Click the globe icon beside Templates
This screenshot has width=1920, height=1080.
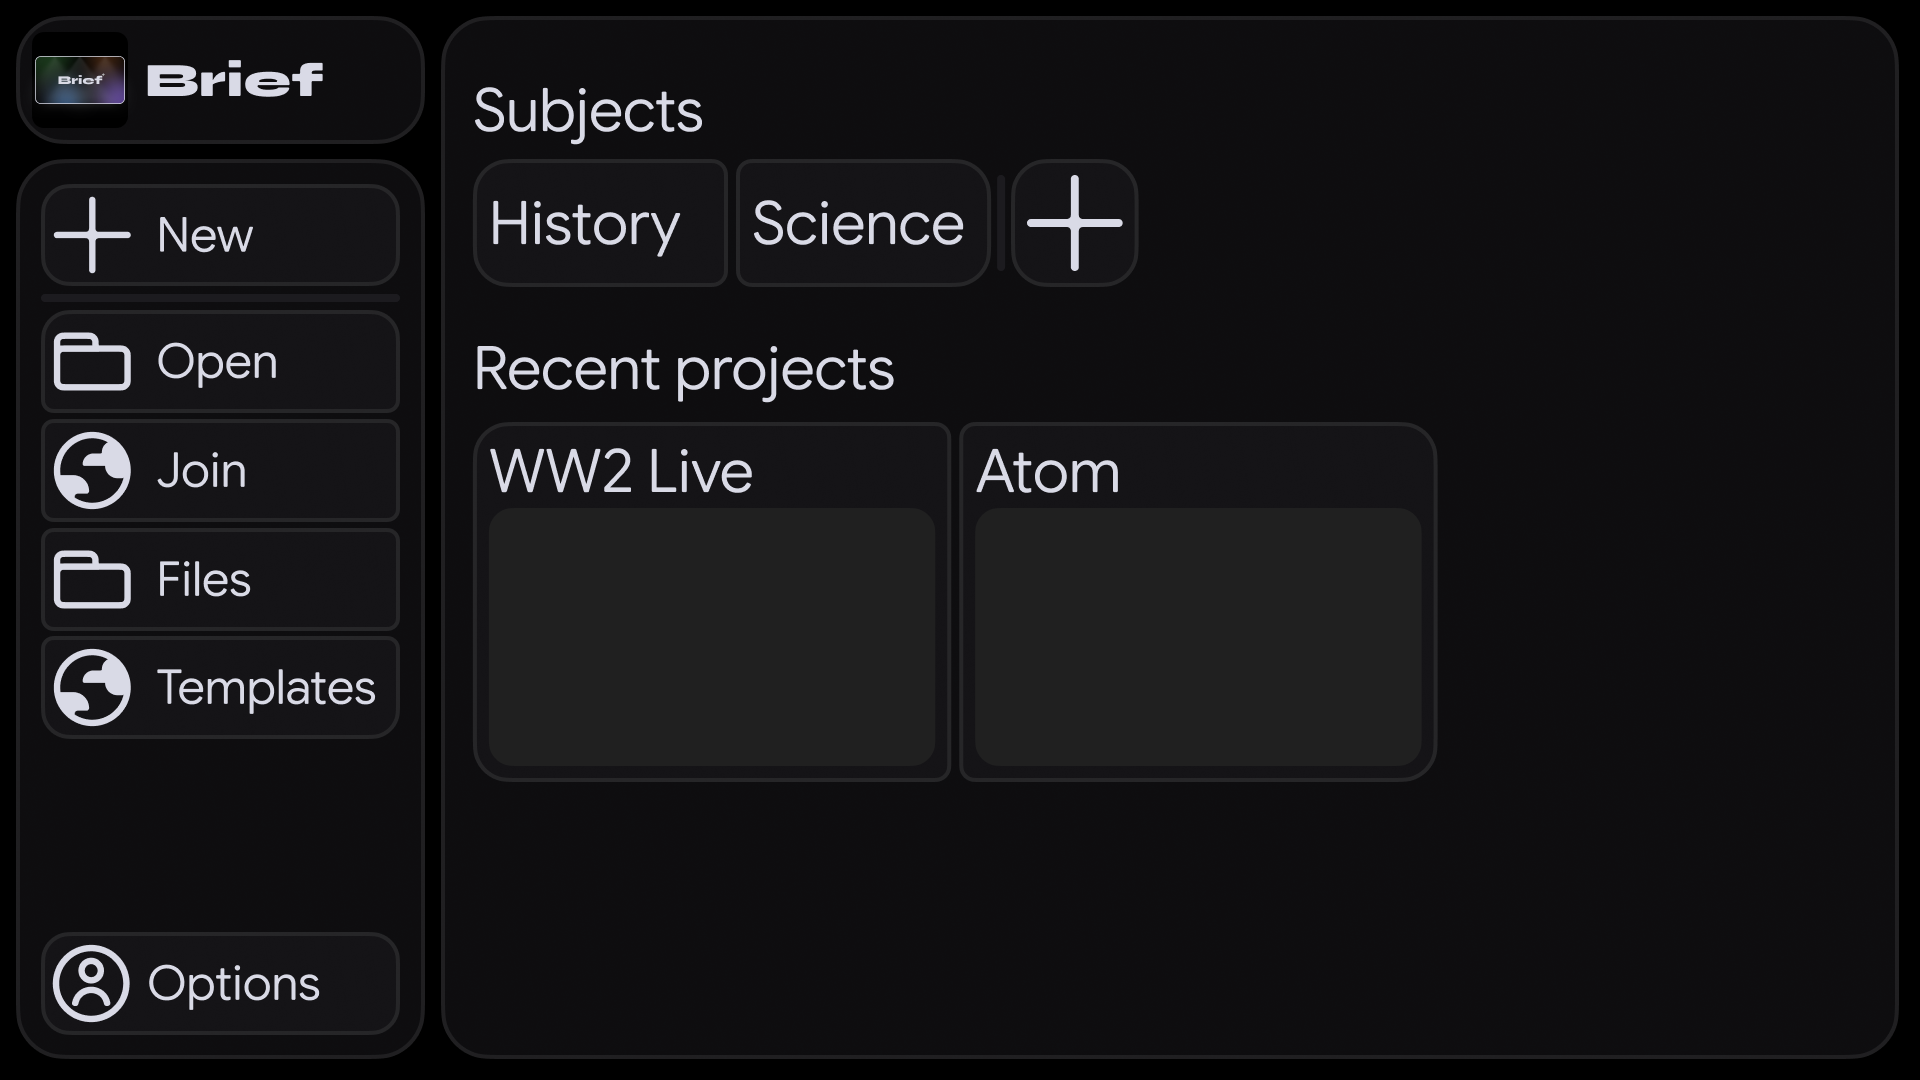pos(92,687)
